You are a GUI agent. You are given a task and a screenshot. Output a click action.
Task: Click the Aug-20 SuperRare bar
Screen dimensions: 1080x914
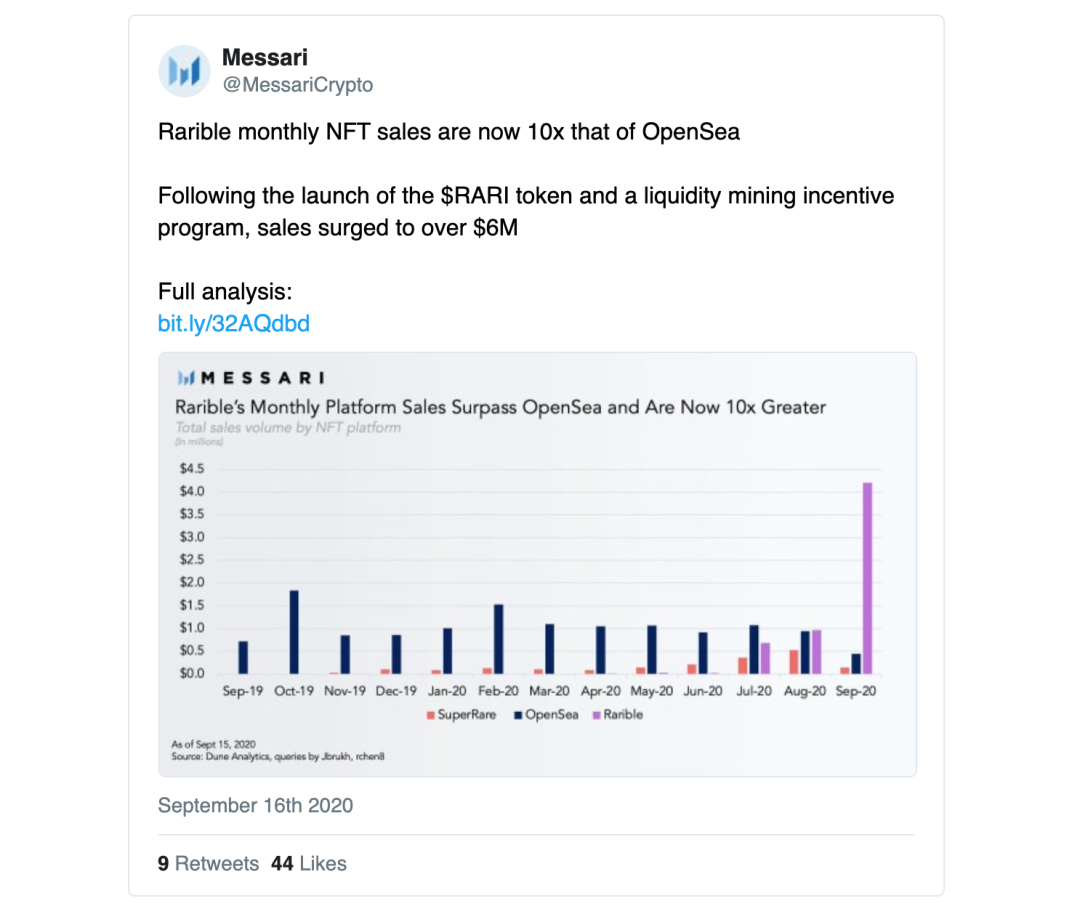click(x=793, y=662)
